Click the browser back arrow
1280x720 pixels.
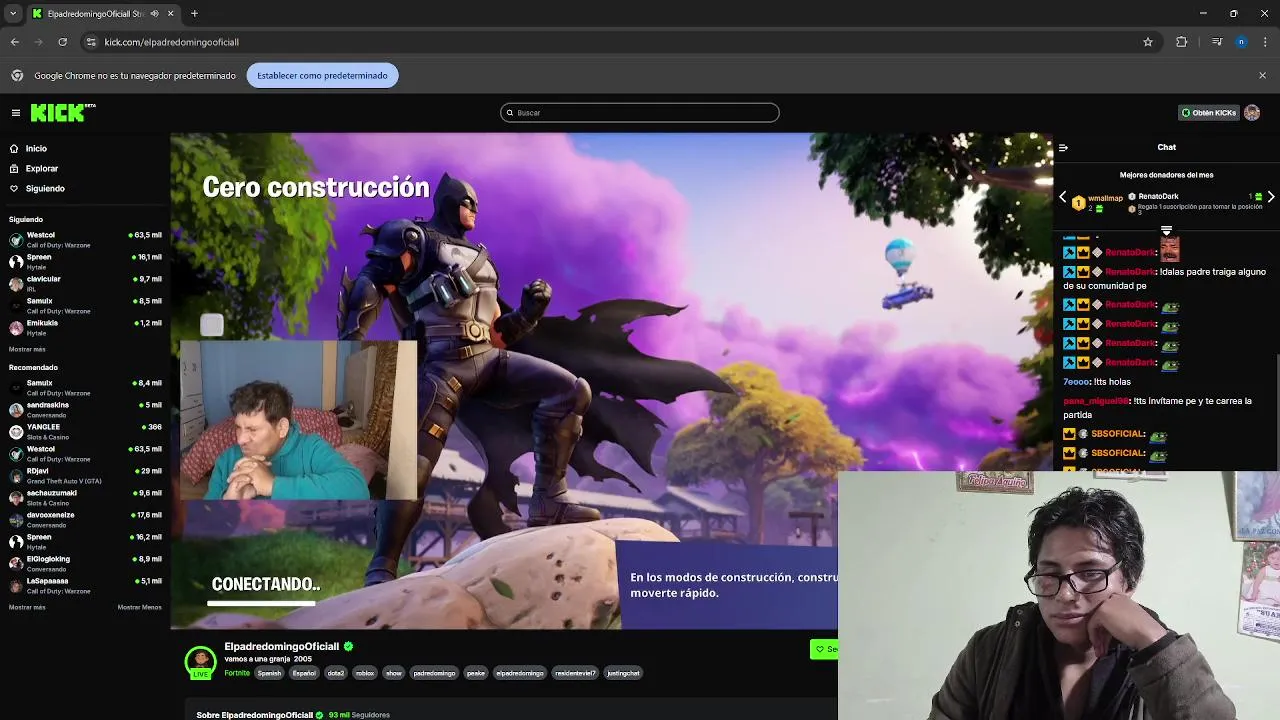(x=15, y=42)
